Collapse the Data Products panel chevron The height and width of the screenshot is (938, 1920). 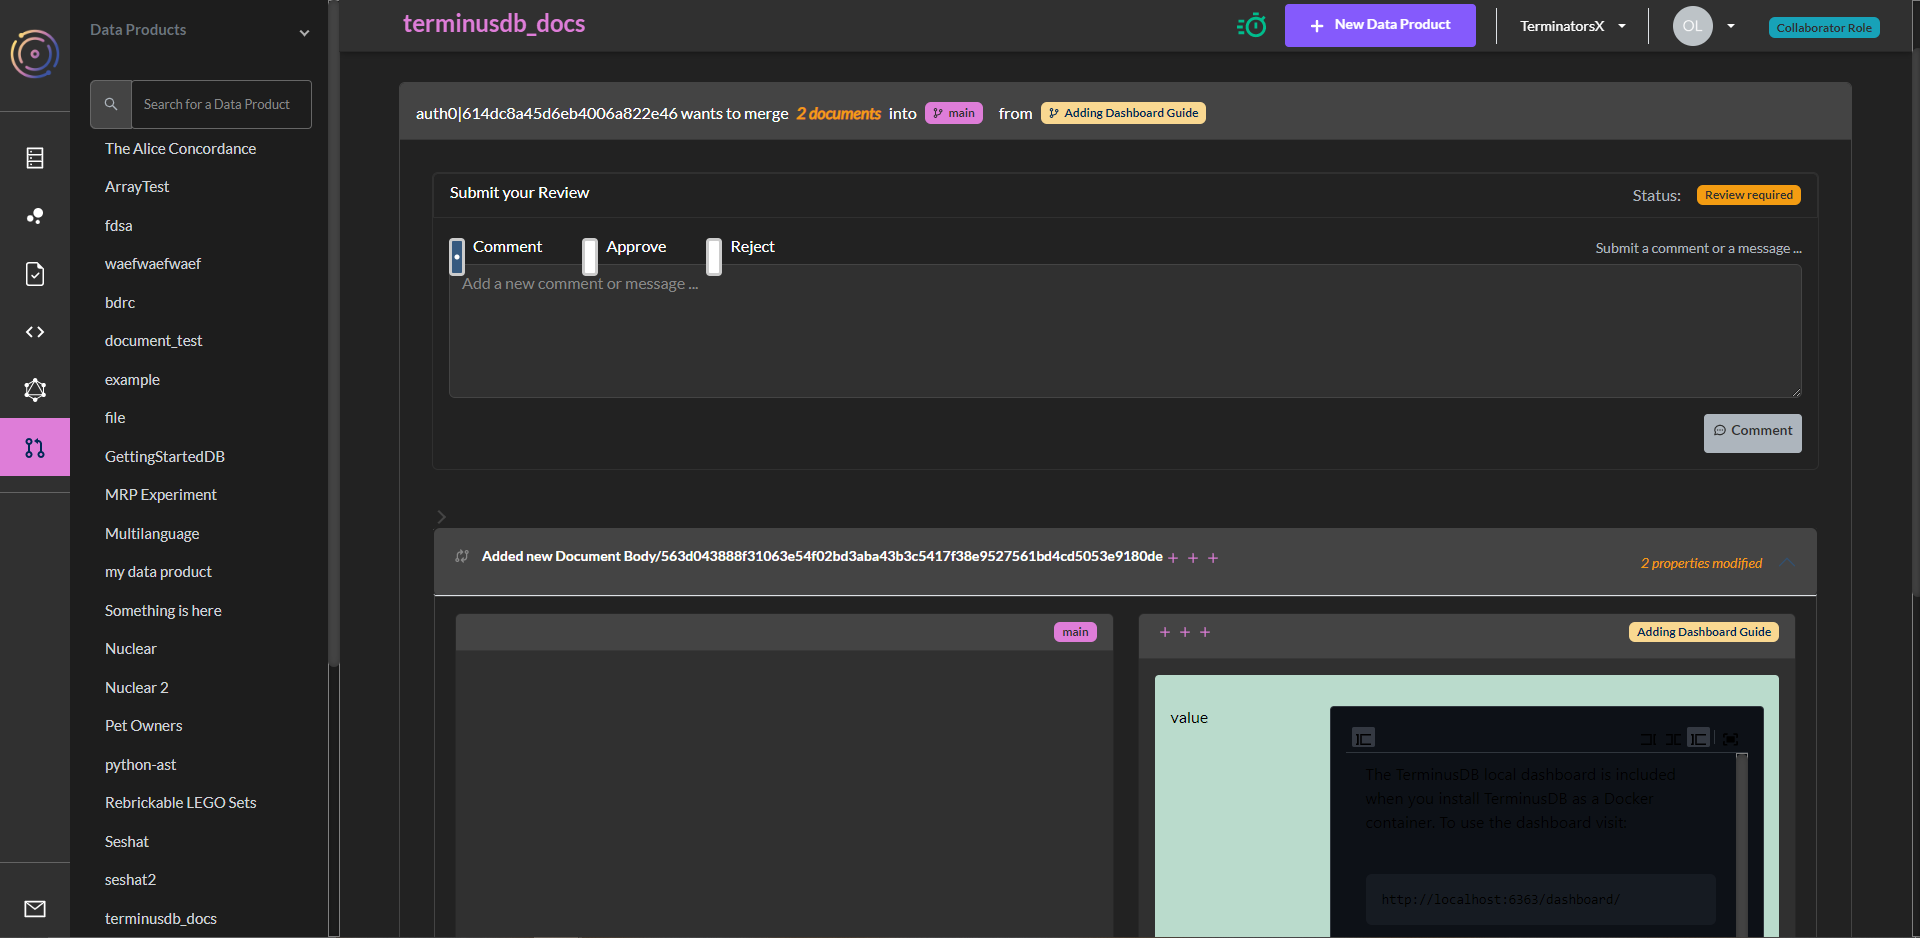click(x=303, y=33)
